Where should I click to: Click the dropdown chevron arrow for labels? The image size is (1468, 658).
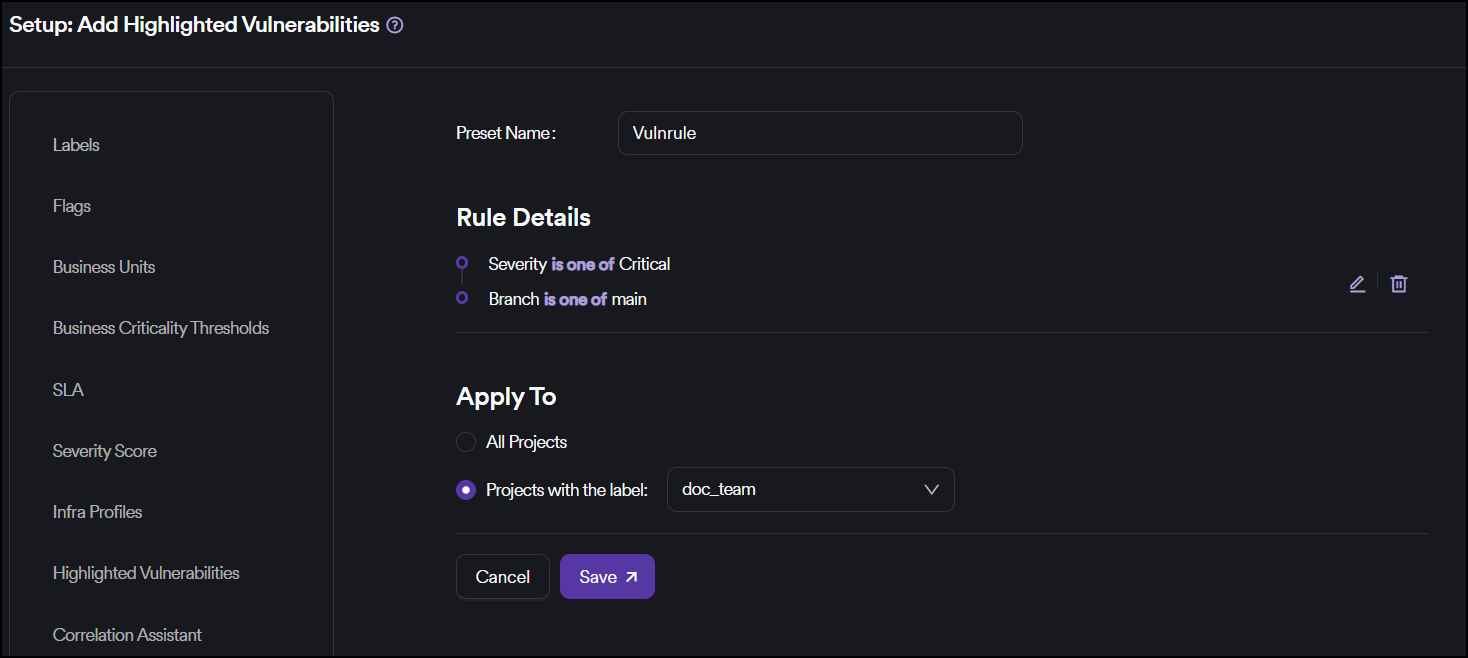coord(931,490)
